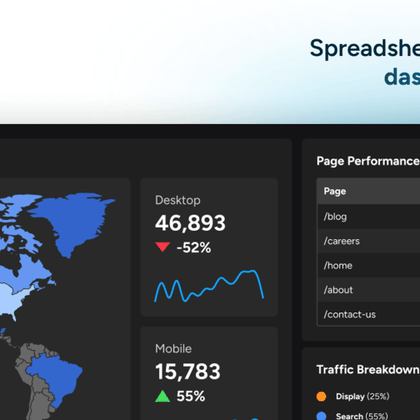Select the /about table row

point(369,290)
